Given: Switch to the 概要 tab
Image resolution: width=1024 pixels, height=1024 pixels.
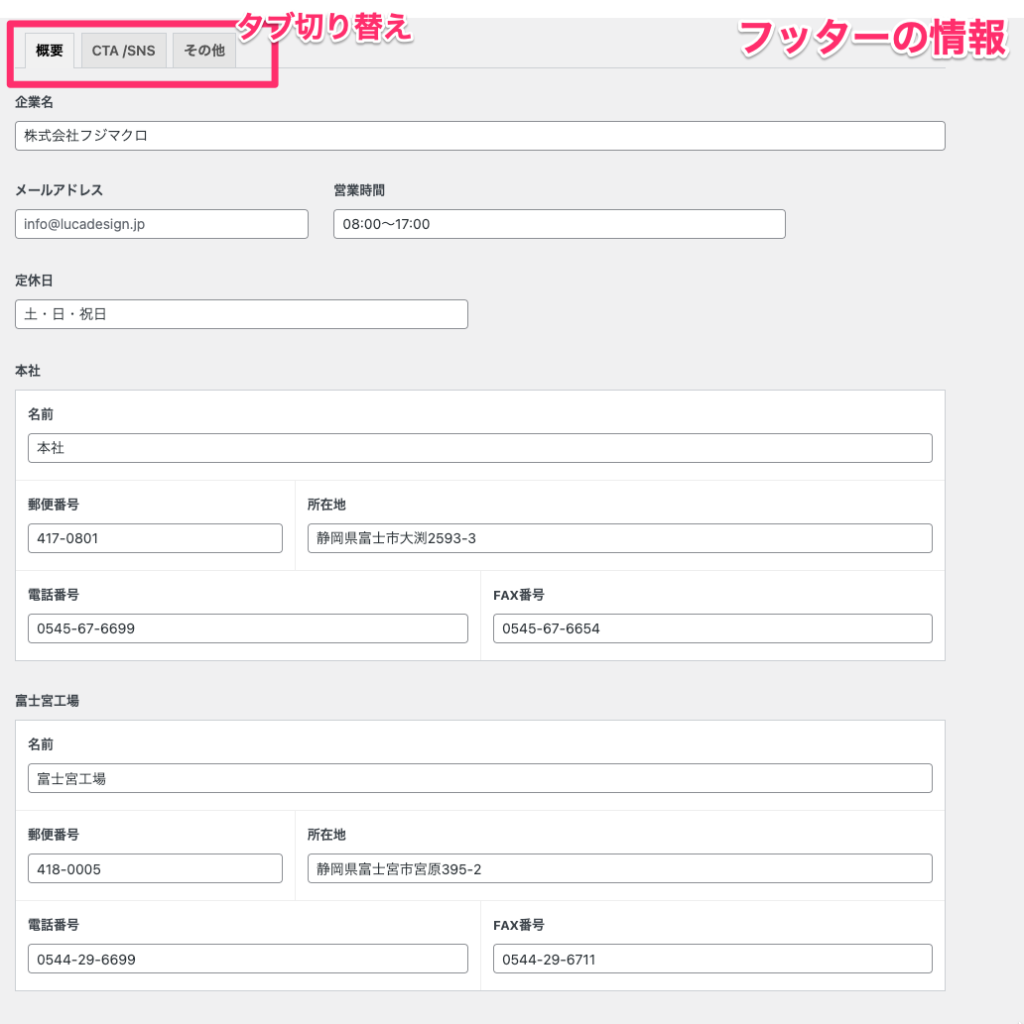Looking at the screenshot, I should click(49, 51).
